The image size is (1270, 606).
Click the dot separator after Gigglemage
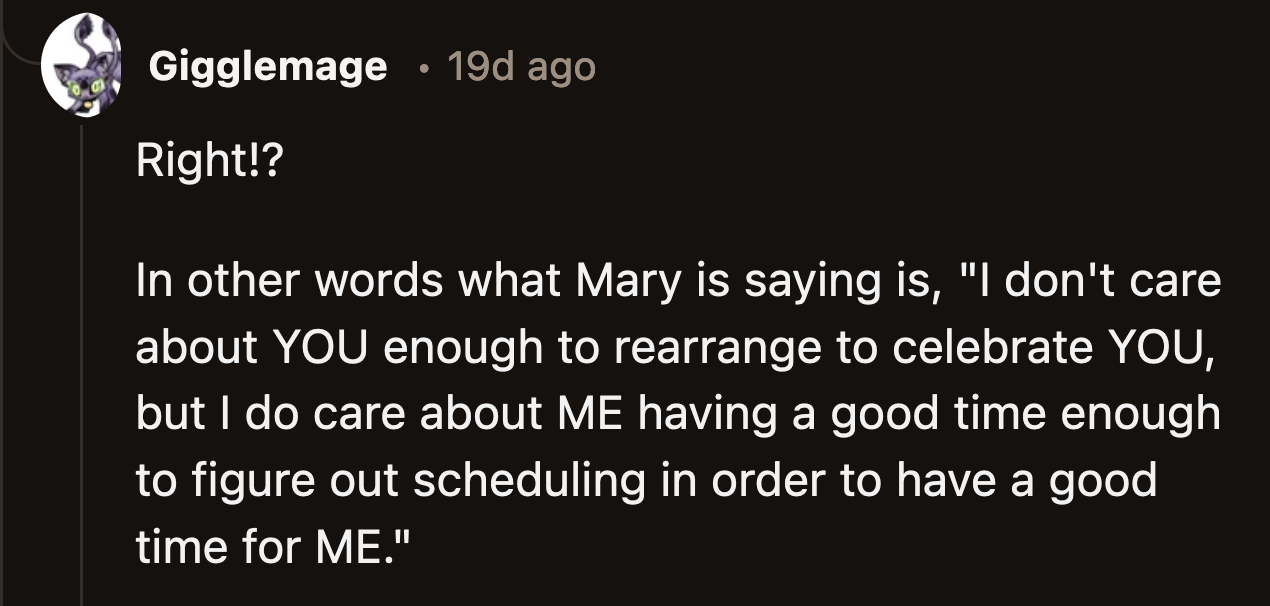(423, 70)
